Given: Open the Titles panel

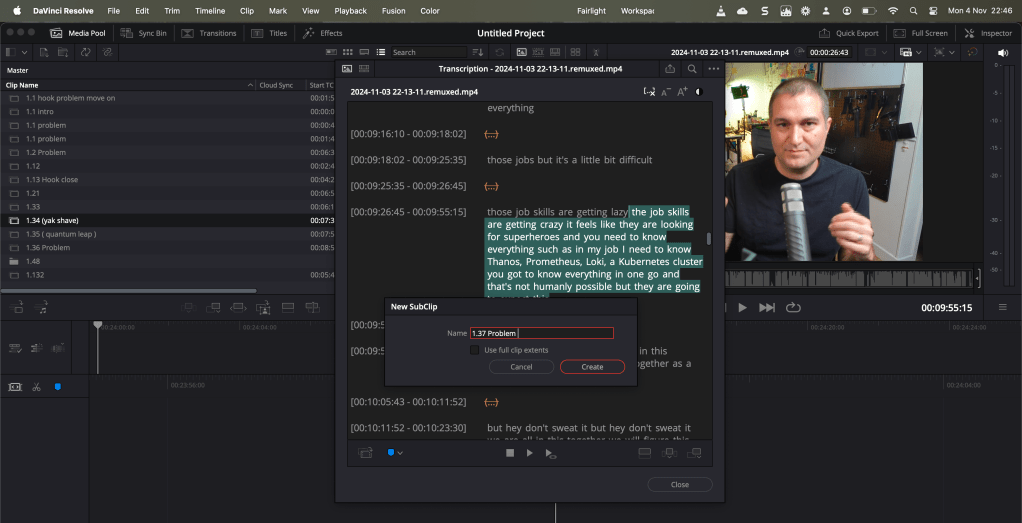Looking at the screenshot, I should pyautogui.click(x=269, y=33).
